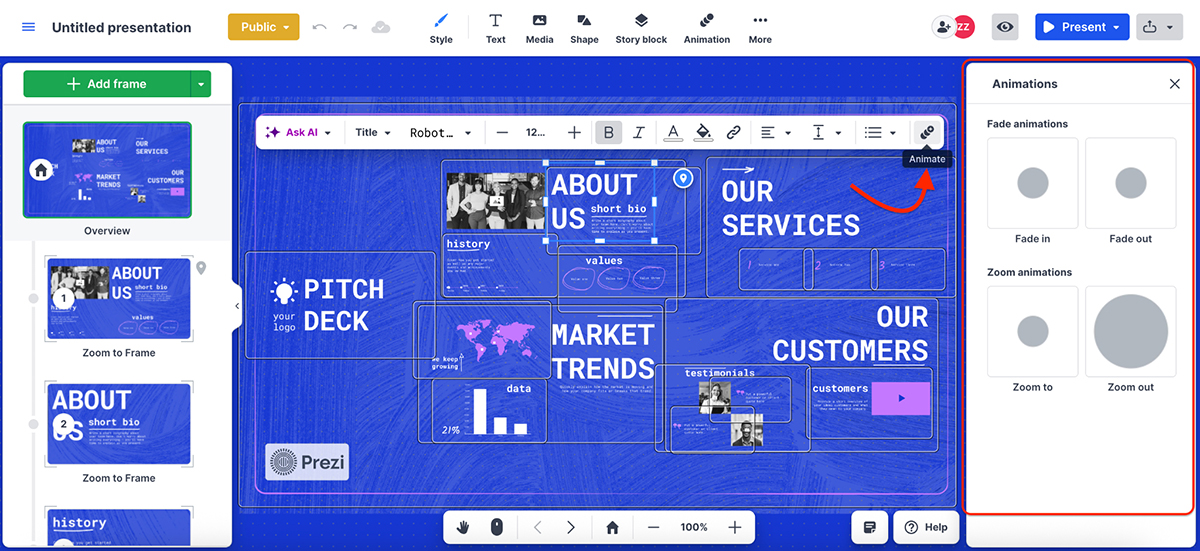Open the More options menu
The width and height of the screenshot is (1200, 551).
click(x=760, y=28)
